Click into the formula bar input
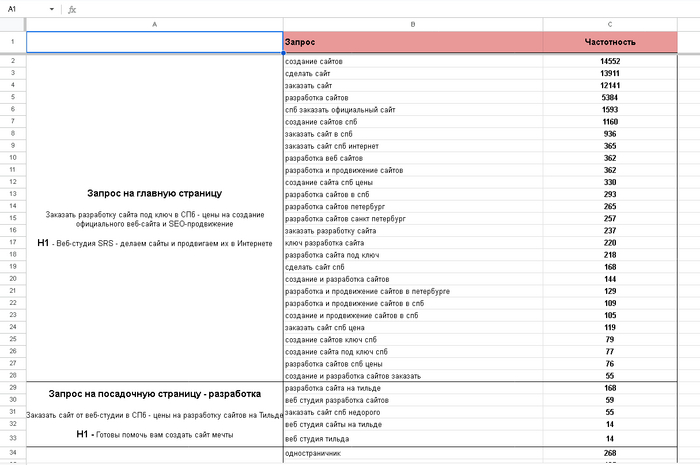This screenshot has width=700, height=465. coord(380,9)
